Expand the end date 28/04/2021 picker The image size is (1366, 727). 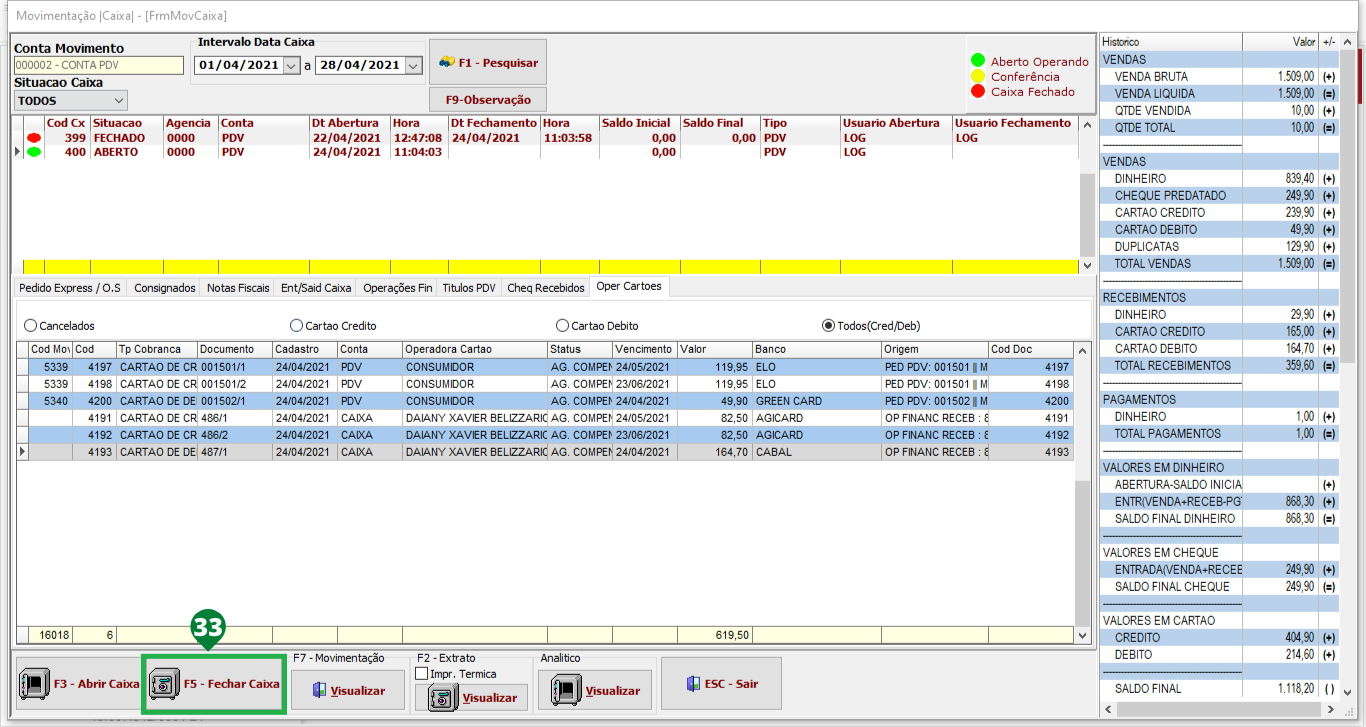tap(413, 65)
